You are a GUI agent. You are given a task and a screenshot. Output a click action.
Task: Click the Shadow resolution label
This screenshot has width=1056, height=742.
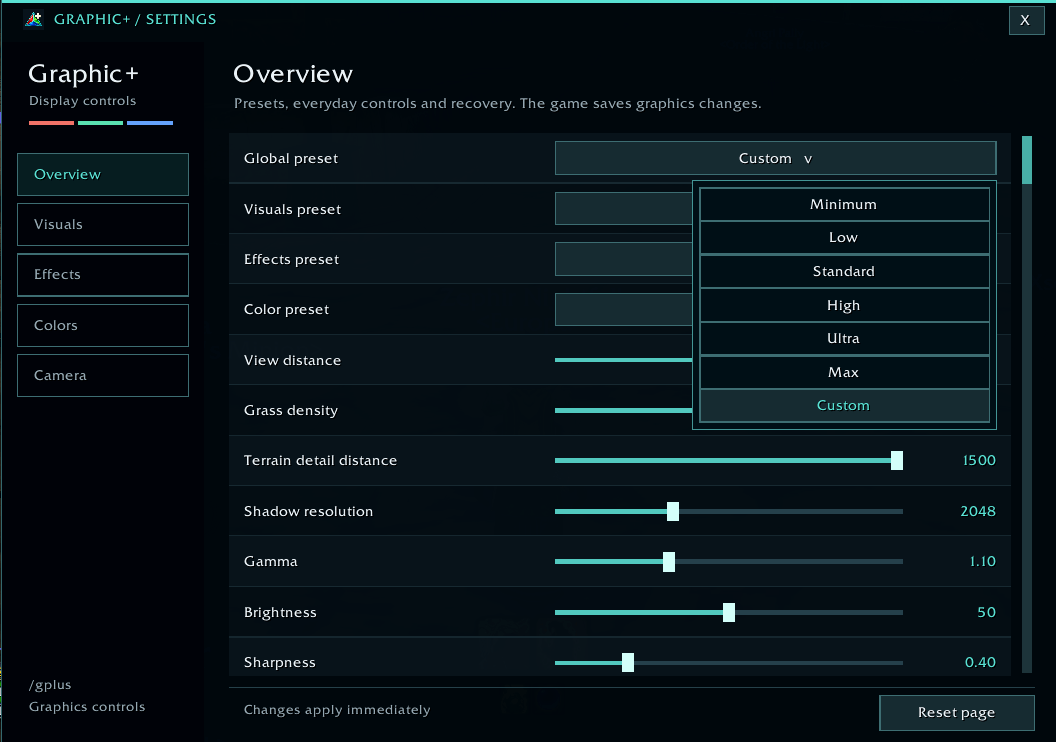[308, 511]
